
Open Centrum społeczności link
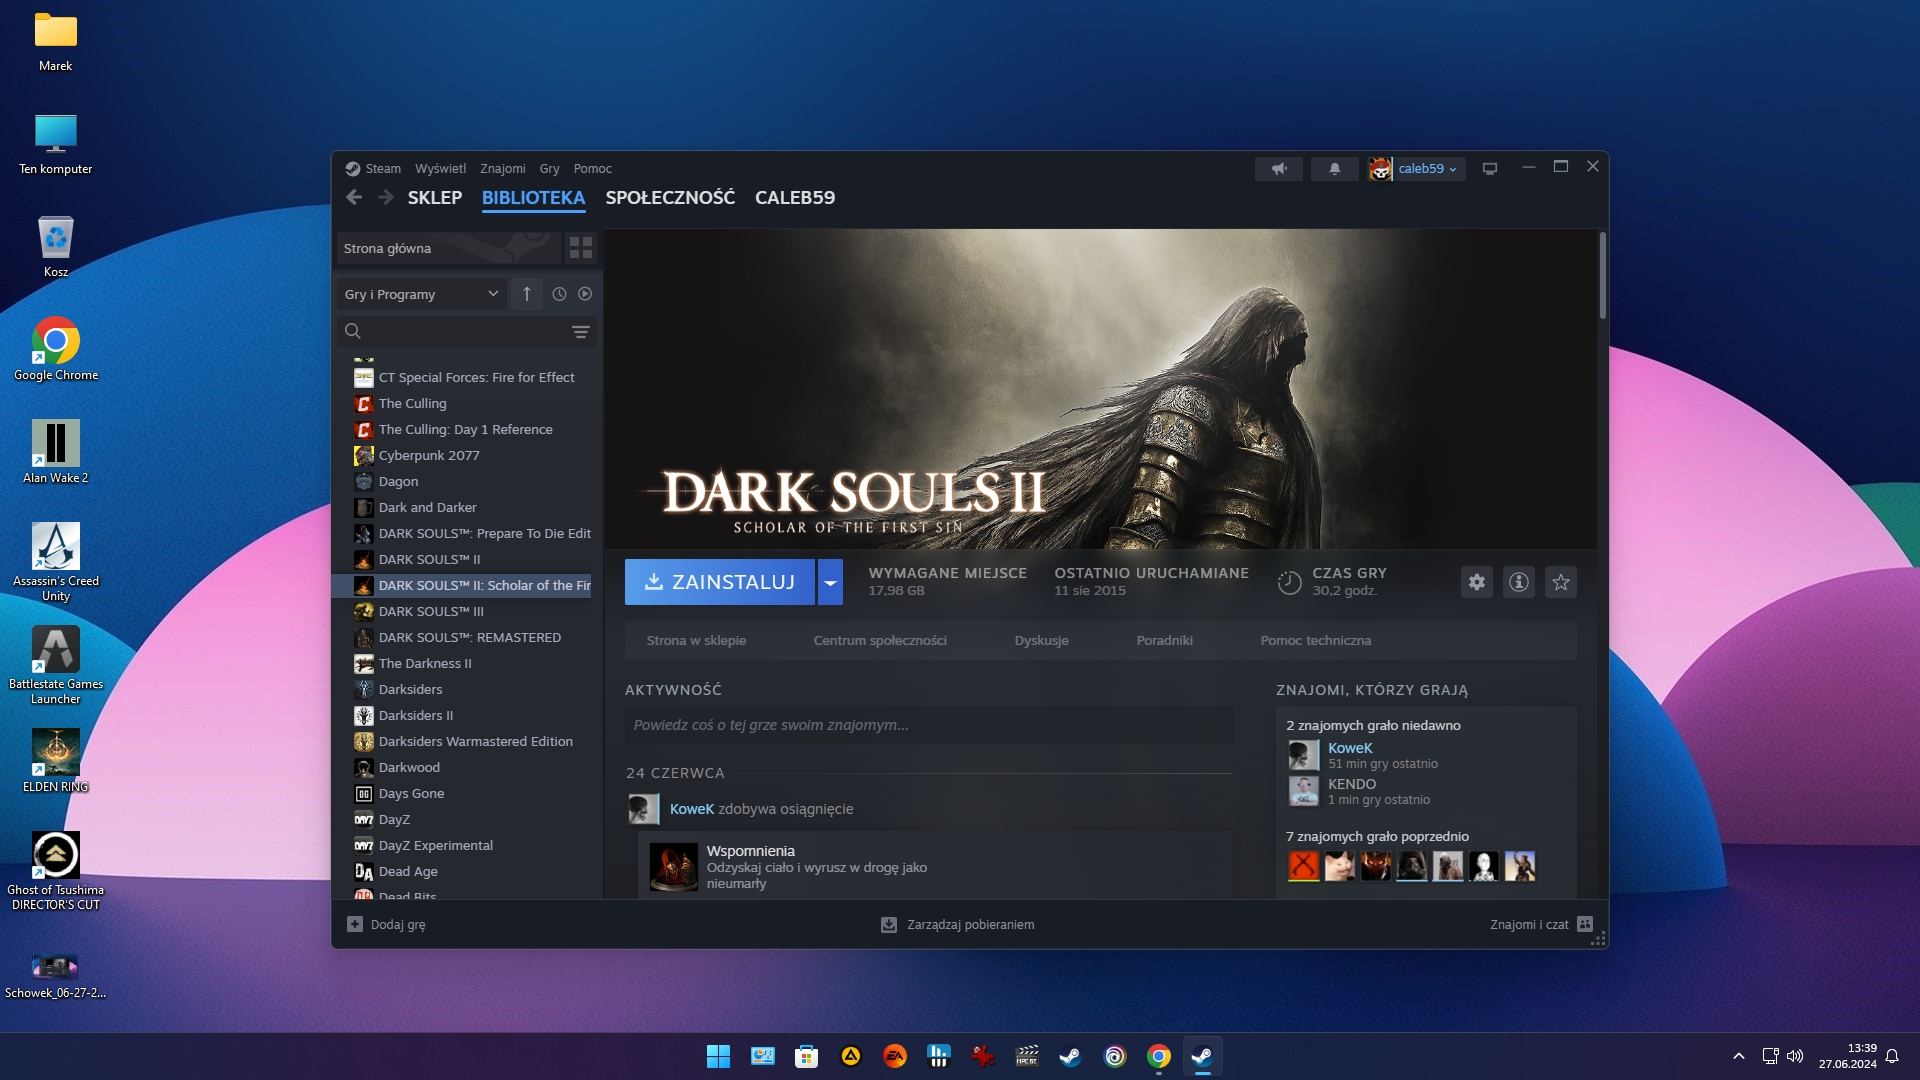[x=880, y=641]
